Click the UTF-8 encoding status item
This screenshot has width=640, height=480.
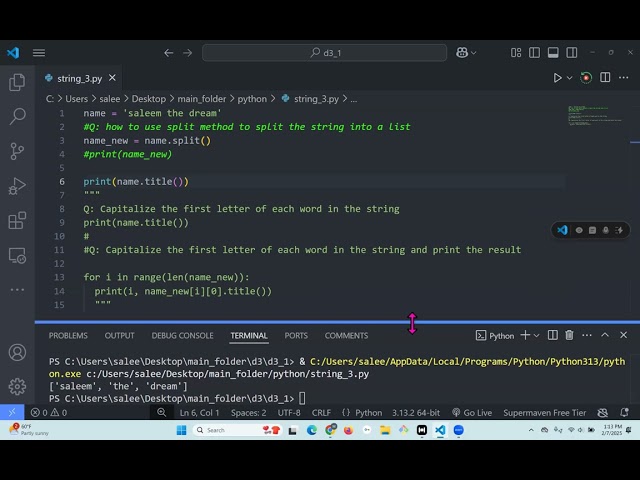point(288,412)
